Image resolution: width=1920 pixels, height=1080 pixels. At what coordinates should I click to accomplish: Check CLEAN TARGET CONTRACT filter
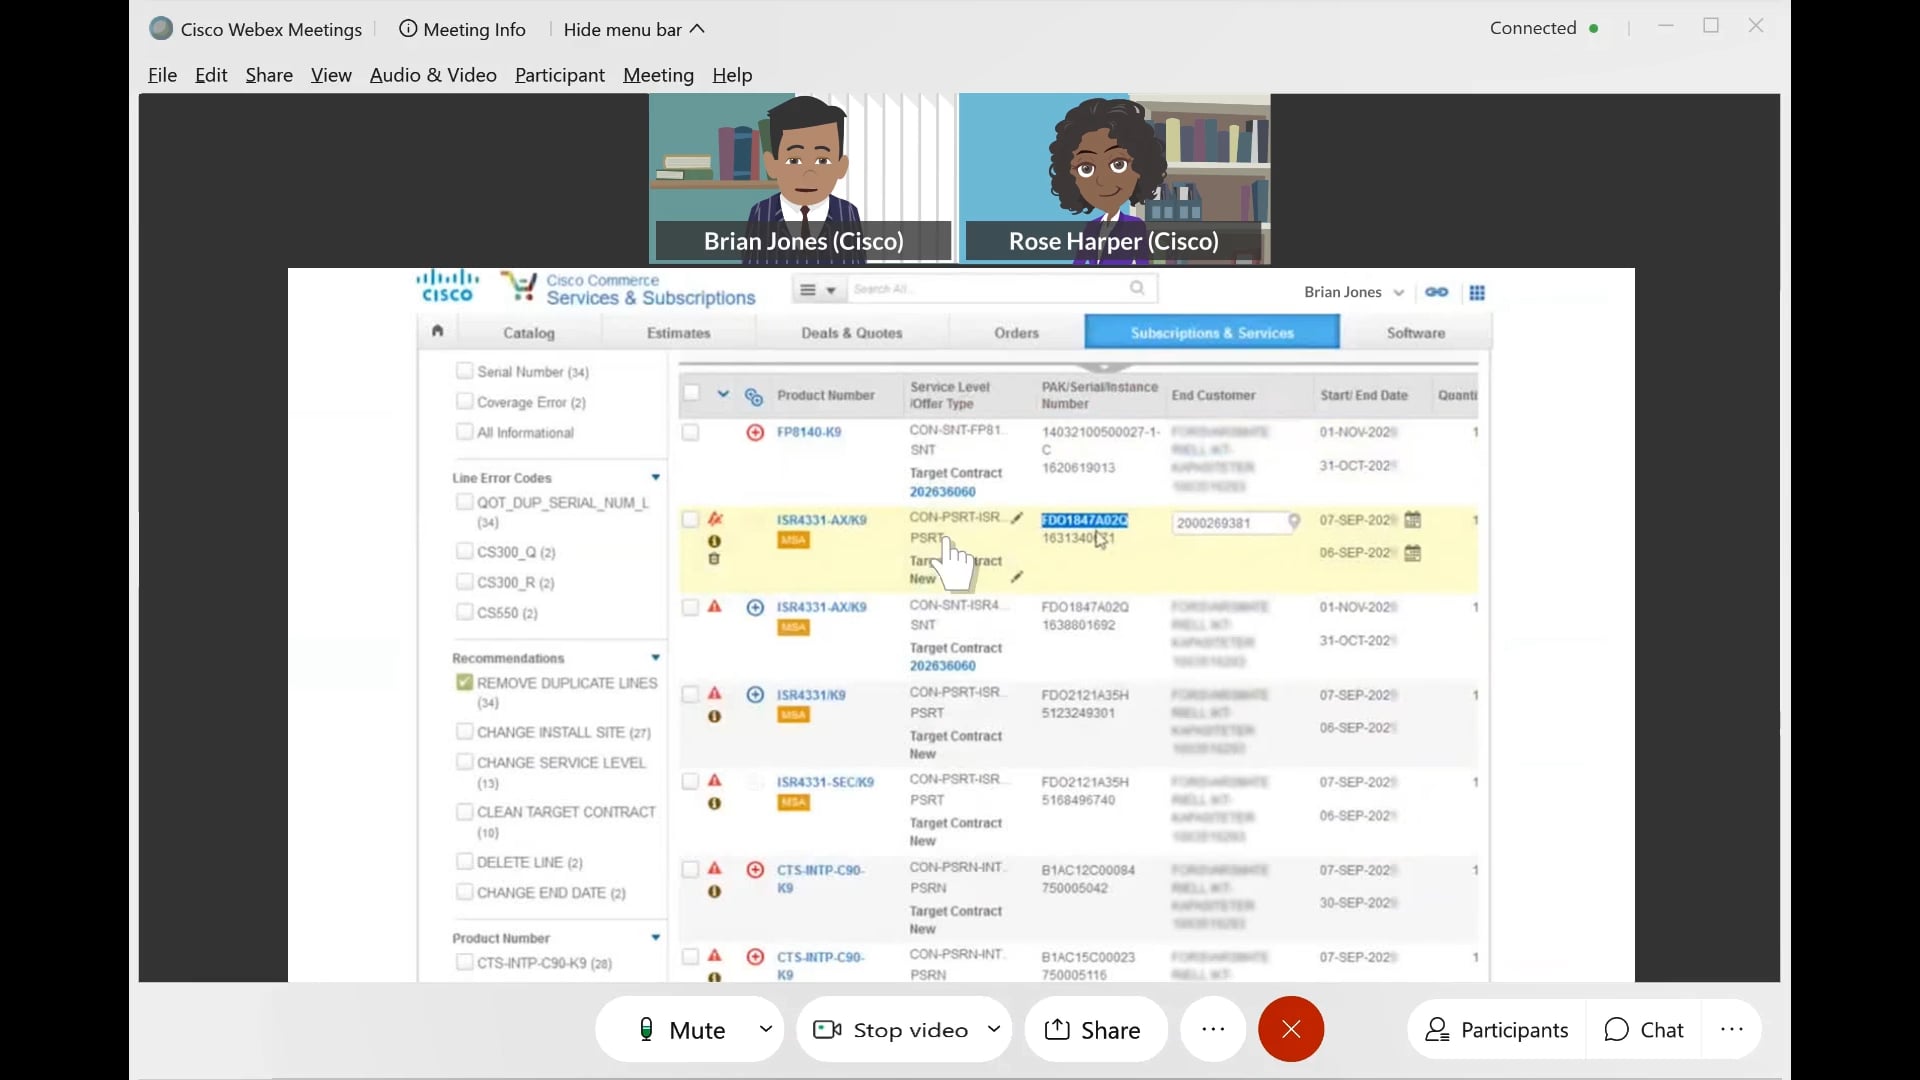(x=464, y=812)
